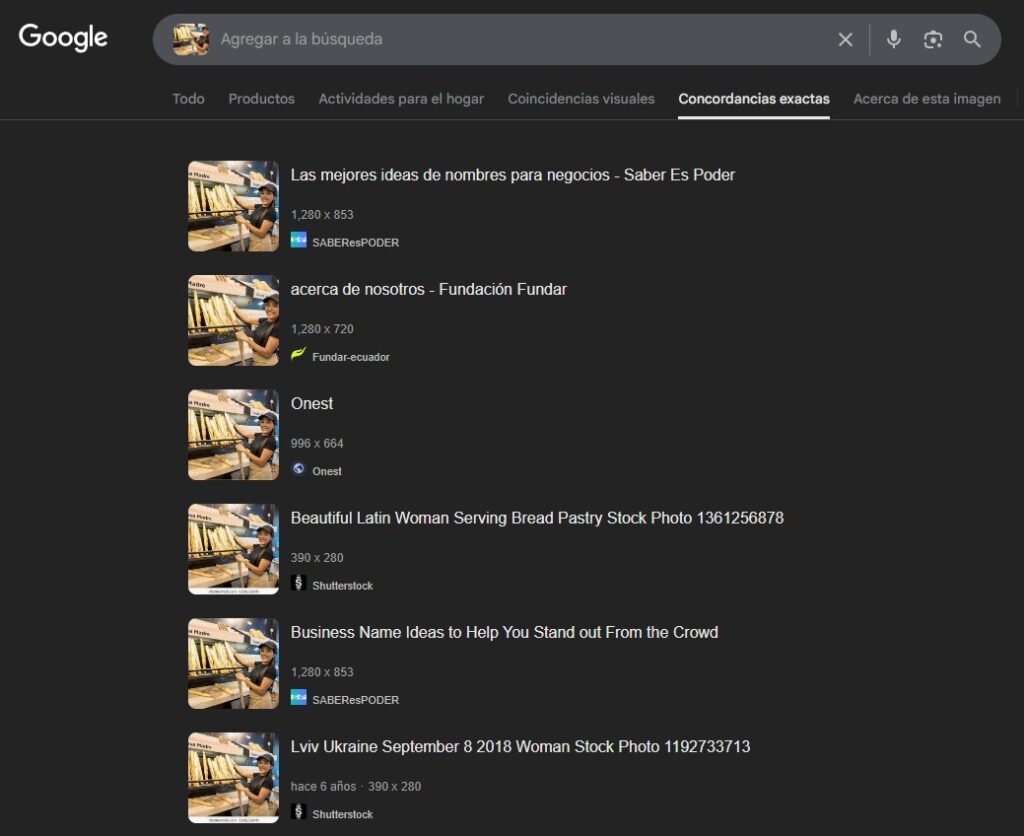Click '390 x 280' under 'Beautiful Latin Woman' result
The width and height of the screenshot is (1024, 836).
coord(317,558)
